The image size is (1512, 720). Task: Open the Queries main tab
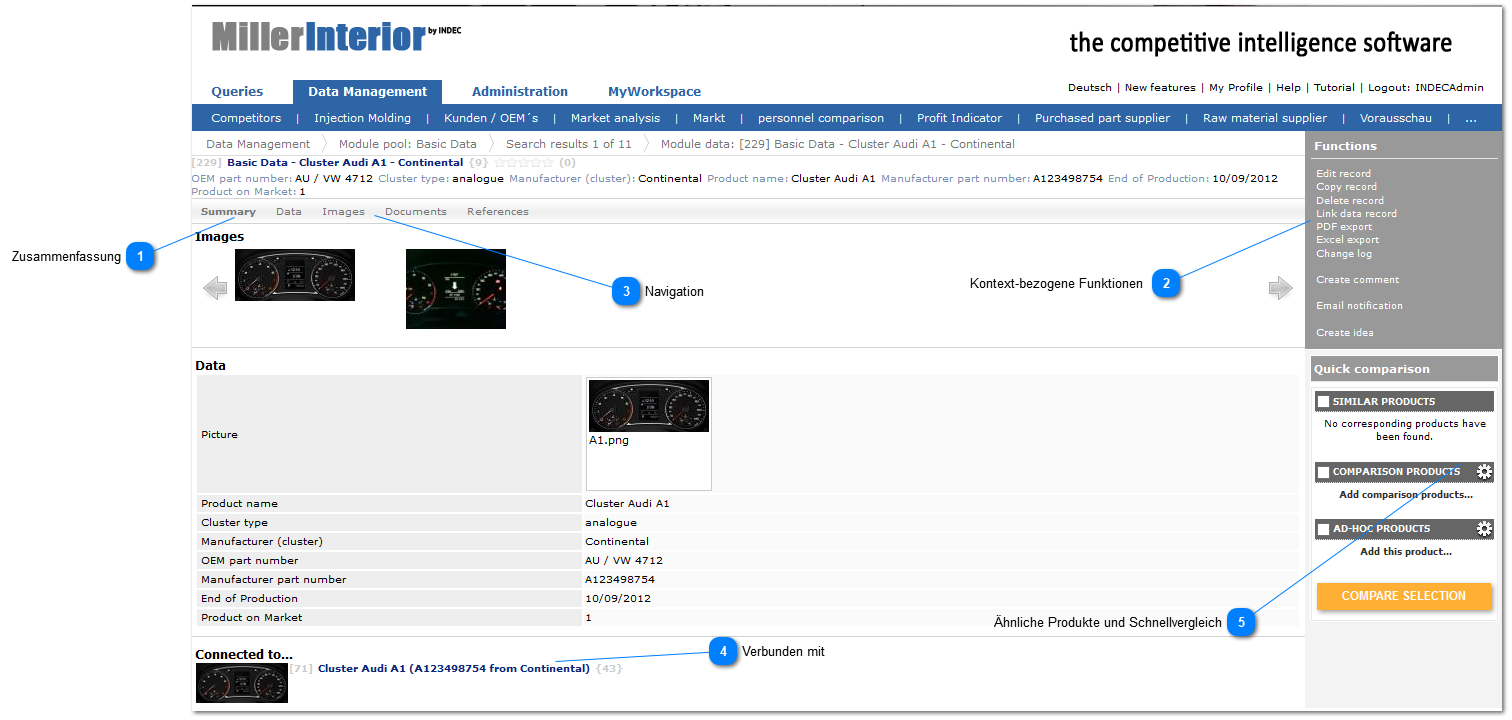click(x=237, y=91)
